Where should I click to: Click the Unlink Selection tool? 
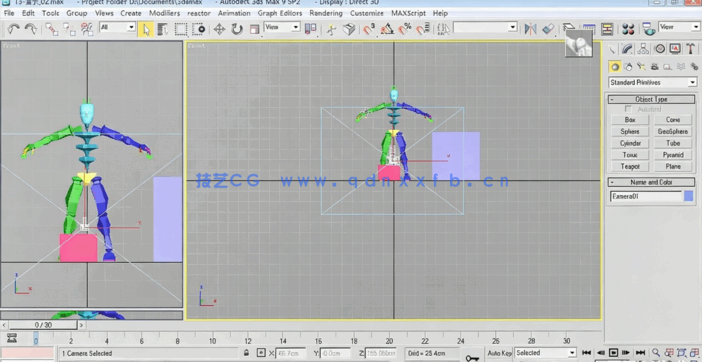69,29
